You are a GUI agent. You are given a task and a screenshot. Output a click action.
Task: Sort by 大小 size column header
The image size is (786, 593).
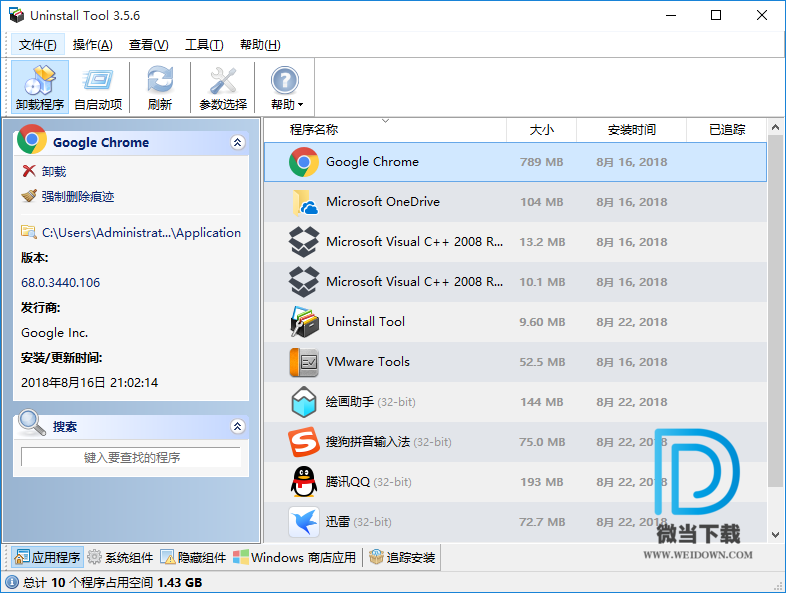pyautogui.click(x=541, y=130)
